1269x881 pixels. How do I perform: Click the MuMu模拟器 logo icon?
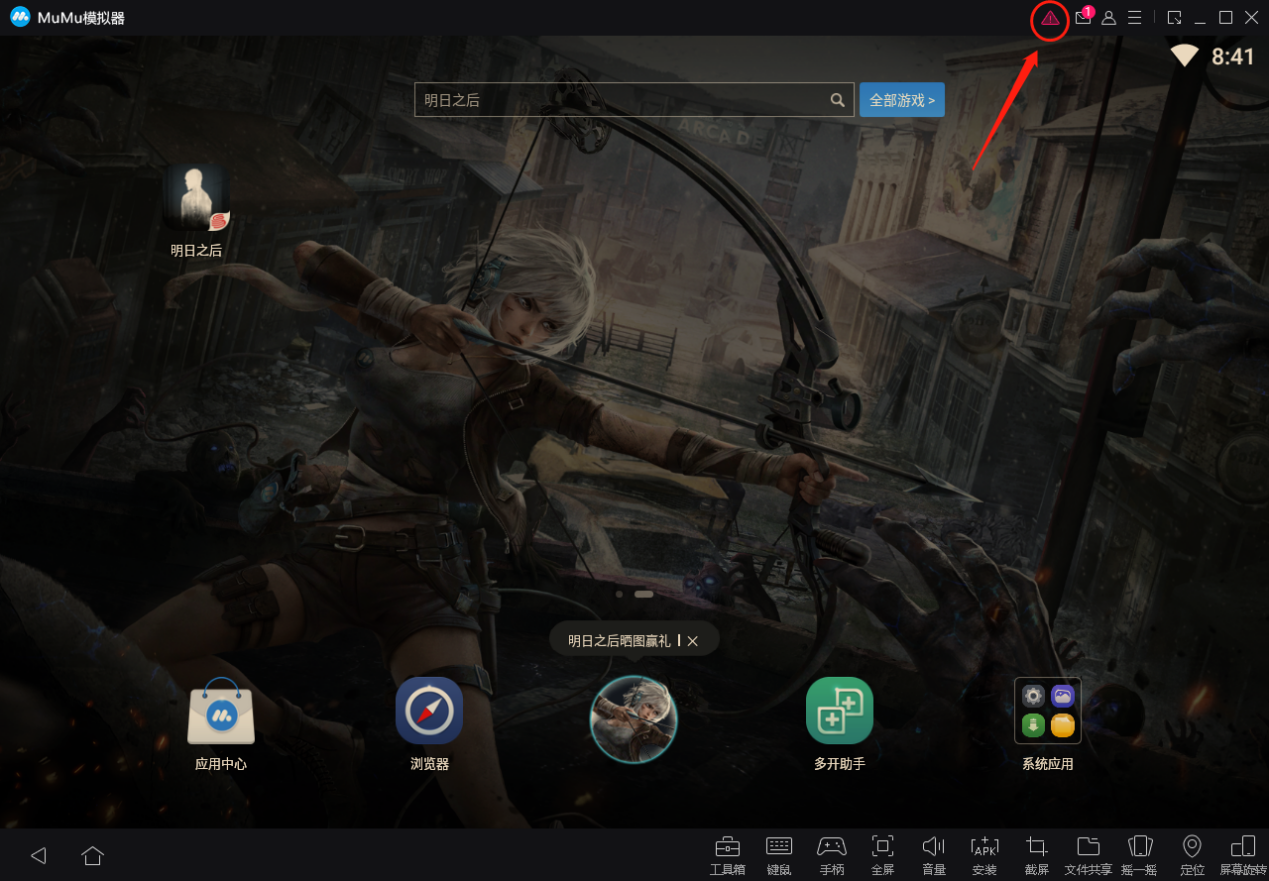coord(20,18)
